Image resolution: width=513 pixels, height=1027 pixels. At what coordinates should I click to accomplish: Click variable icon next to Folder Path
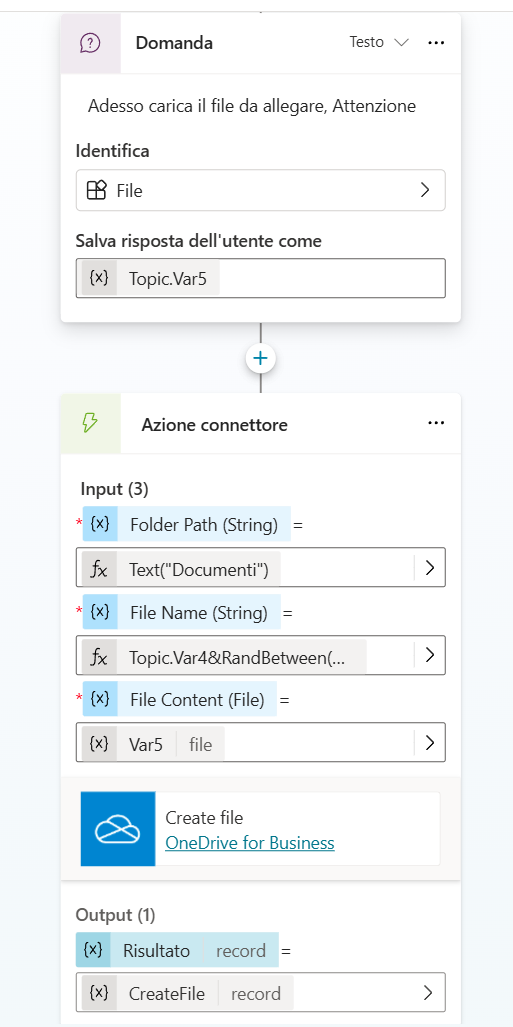[100, 524]
